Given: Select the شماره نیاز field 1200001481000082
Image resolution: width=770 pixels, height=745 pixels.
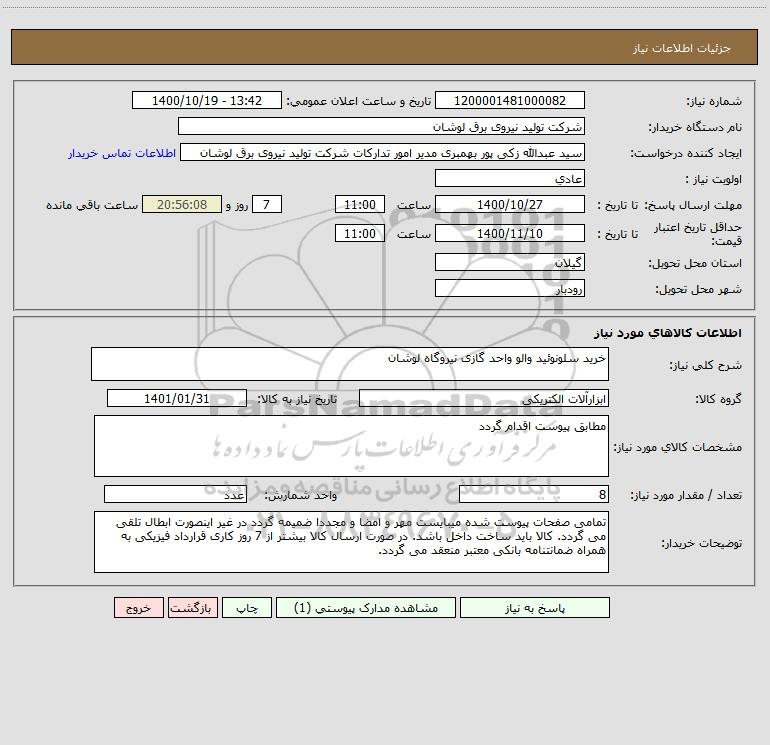Looking at the screenshot, I should 510,100.
